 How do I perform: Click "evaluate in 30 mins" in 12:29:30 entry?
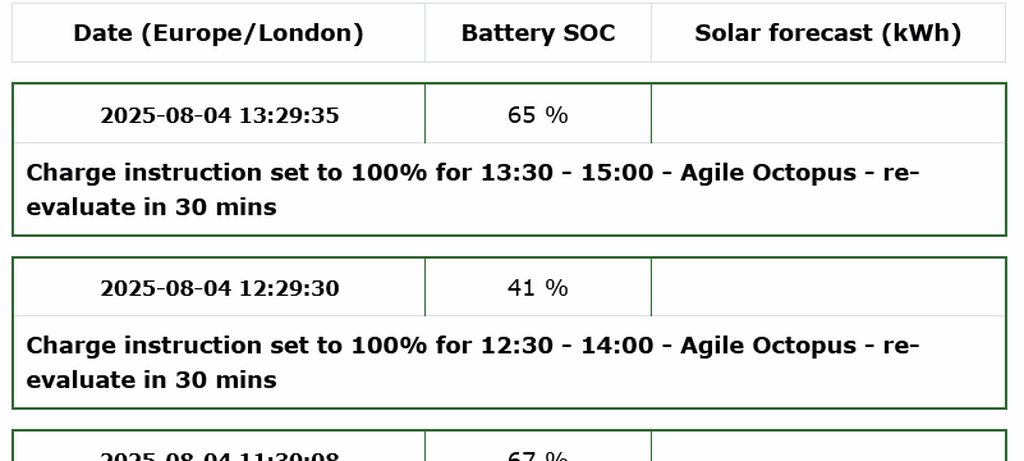click(151, 381)
